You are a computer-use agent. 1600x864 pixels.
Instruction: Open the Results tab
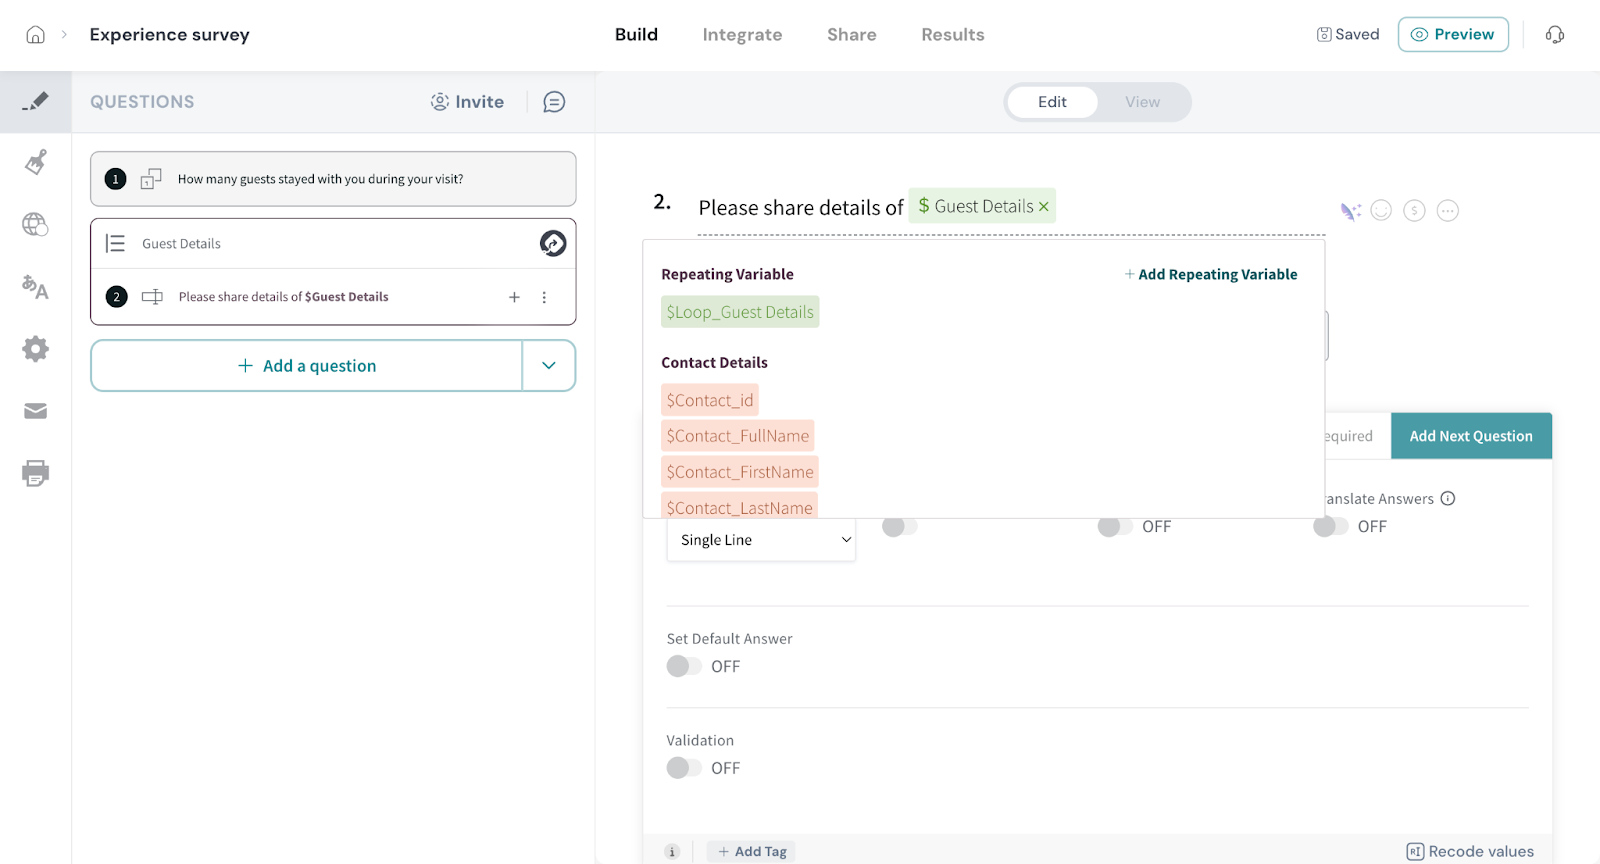pyautogui.click(x=952, y=35)
